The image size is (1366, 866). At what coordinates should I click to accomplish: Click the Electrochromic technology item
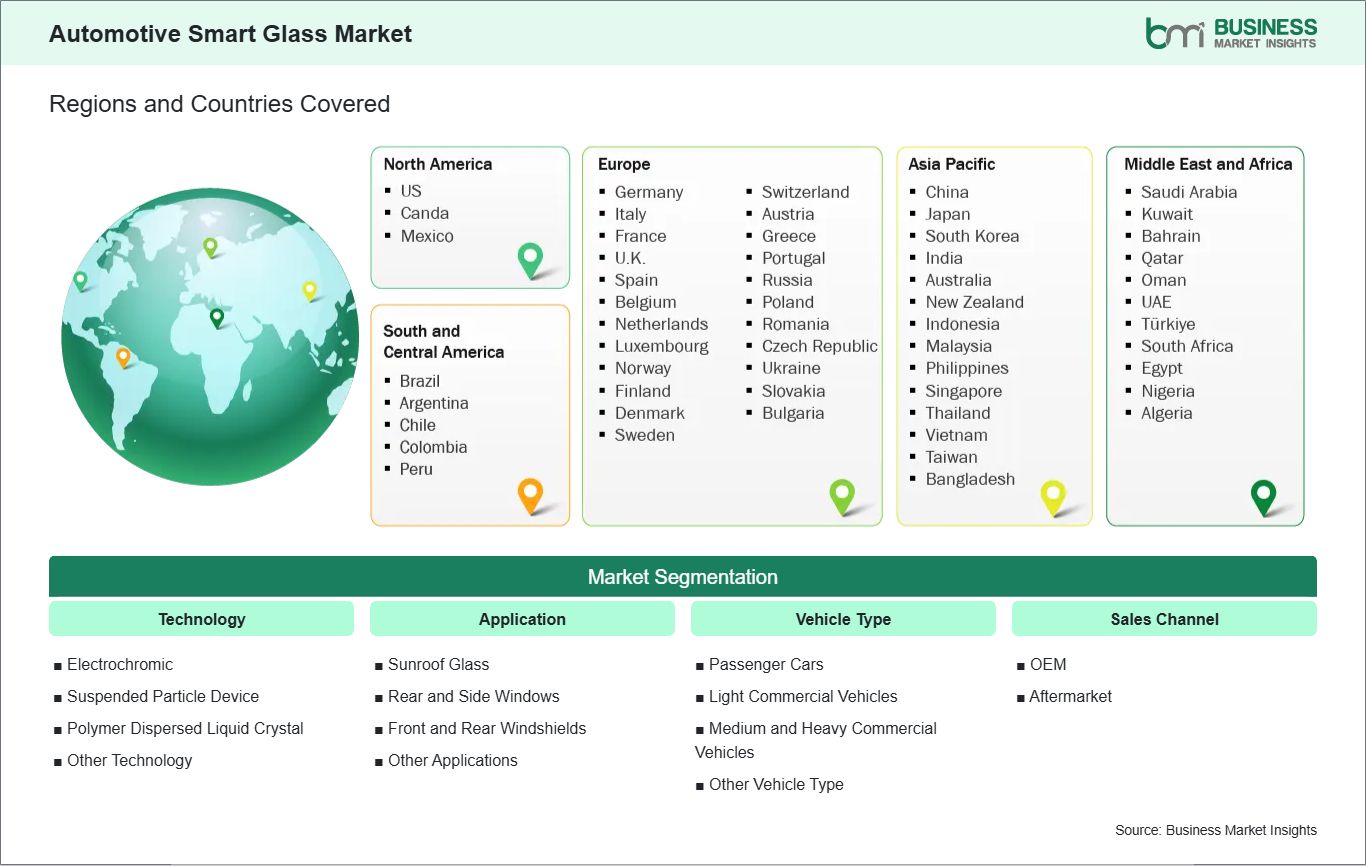point(119,664)
